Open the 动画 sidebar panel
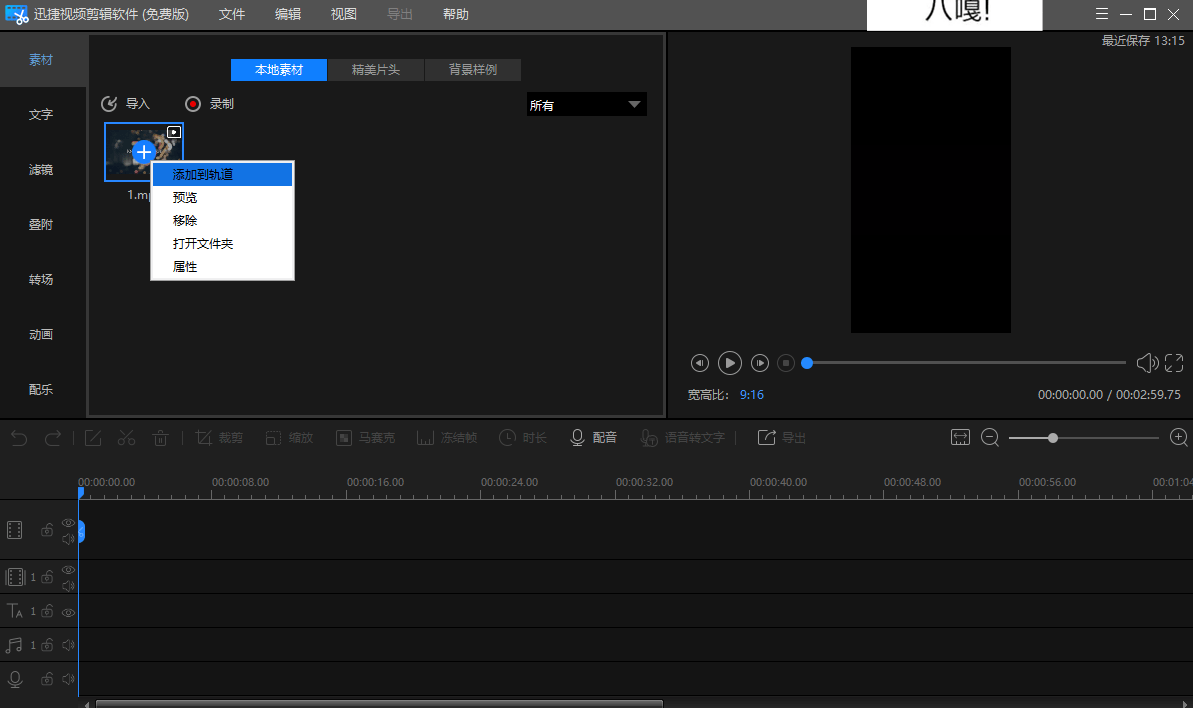Screen dimensions: 1193x708 (41, 335)
